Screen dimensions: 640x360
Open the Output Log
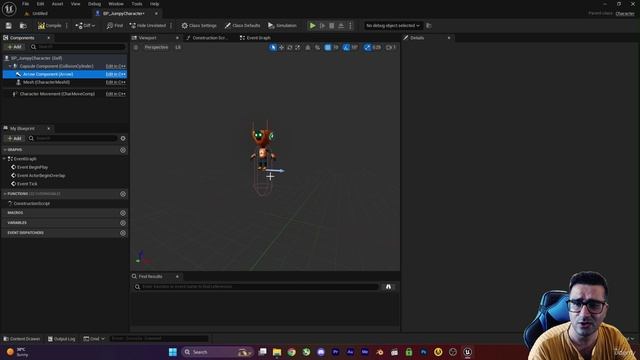(x=61, y=339)
